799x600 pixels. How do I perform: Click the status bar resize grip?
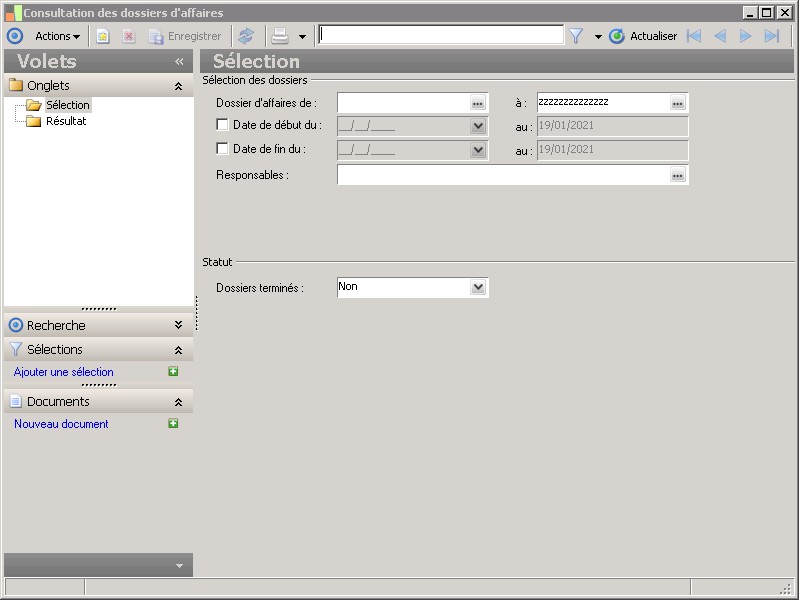tap(786, 588)
